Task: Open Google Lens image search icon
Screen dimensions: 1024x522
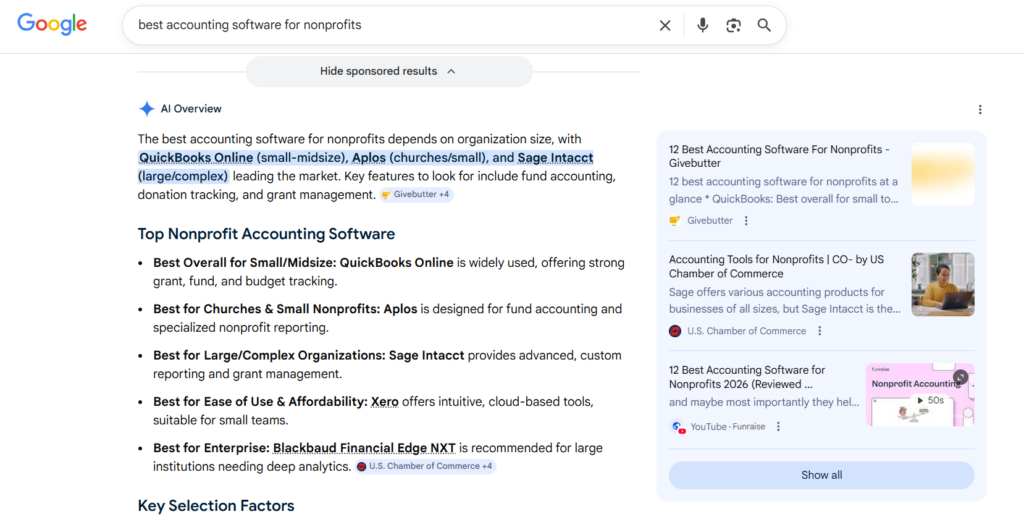Action: click(733, 25)
